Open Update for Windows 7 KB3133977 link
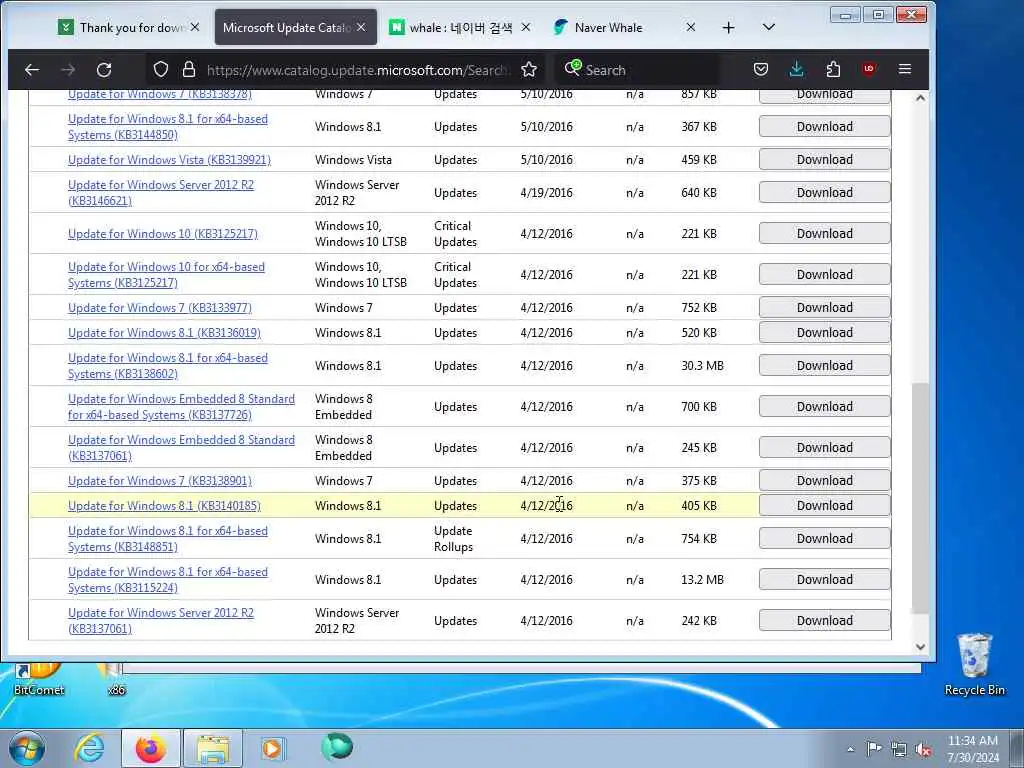Screen dimensions: 1024x768 coord(160,308)
